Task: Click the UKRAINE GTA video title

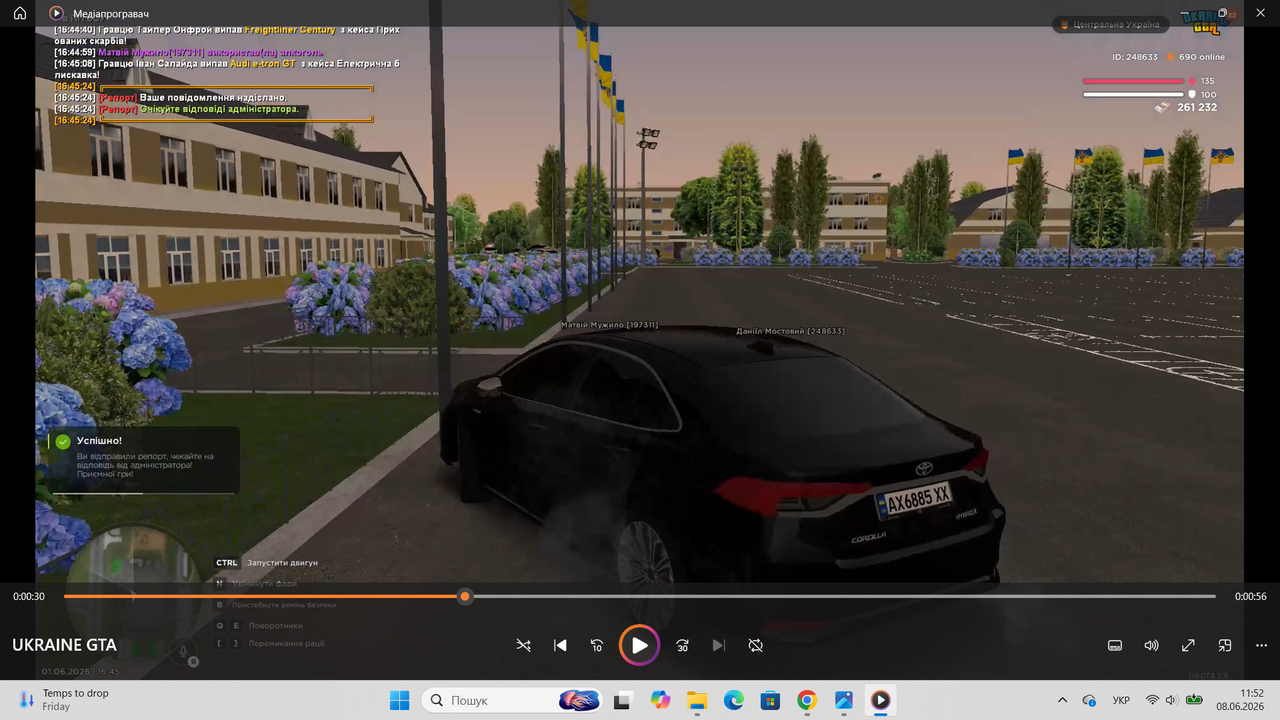Action: coord(64,645)
